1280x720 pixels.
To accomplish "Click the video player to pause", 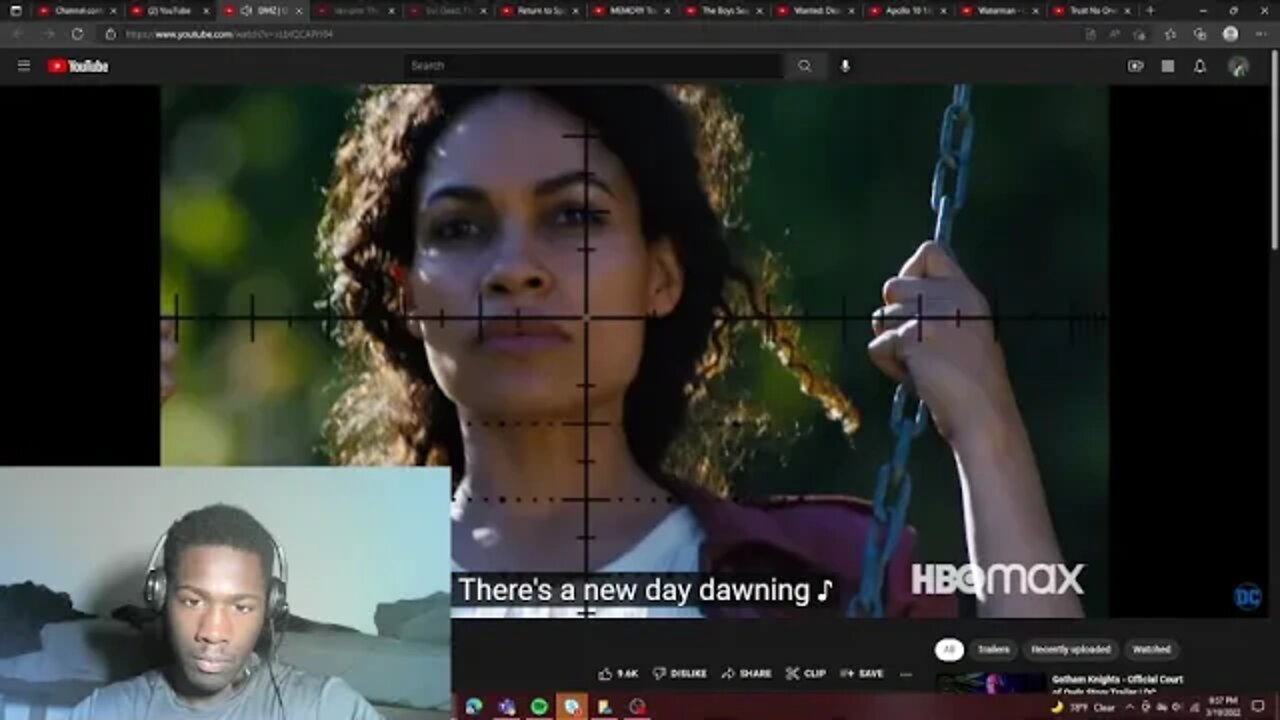I will (634, 350).
